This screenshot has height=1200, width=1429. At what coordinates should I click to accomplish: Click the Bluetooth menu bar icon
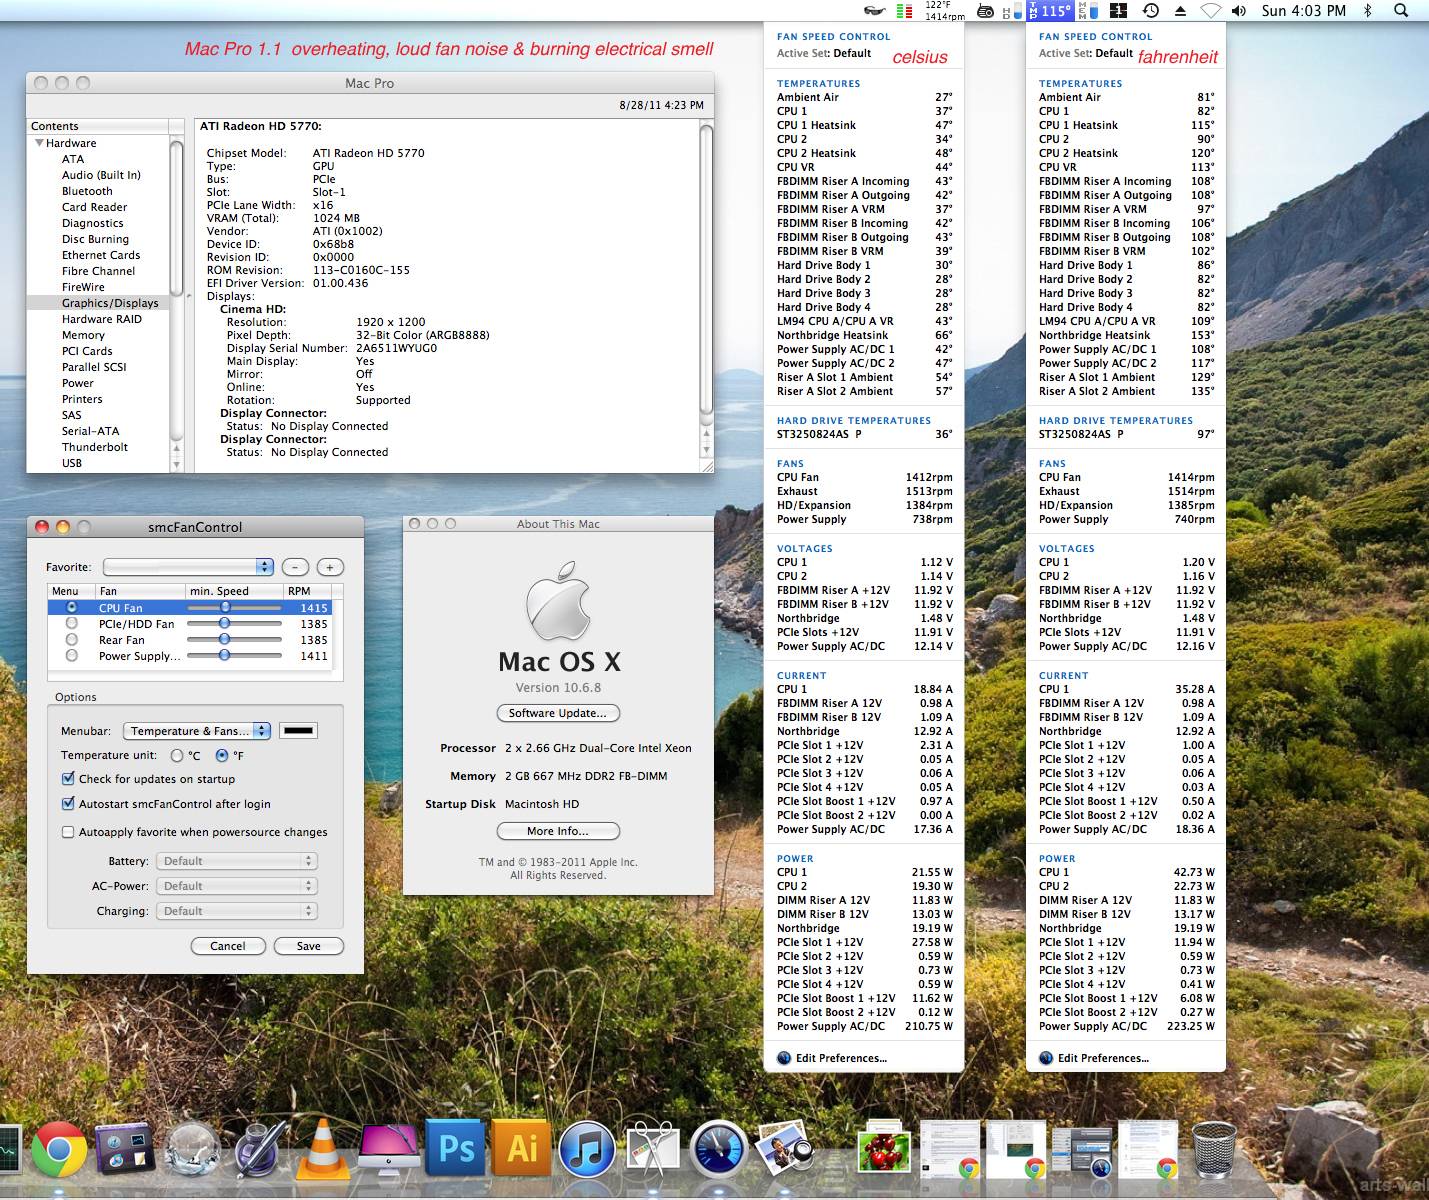1368,11
